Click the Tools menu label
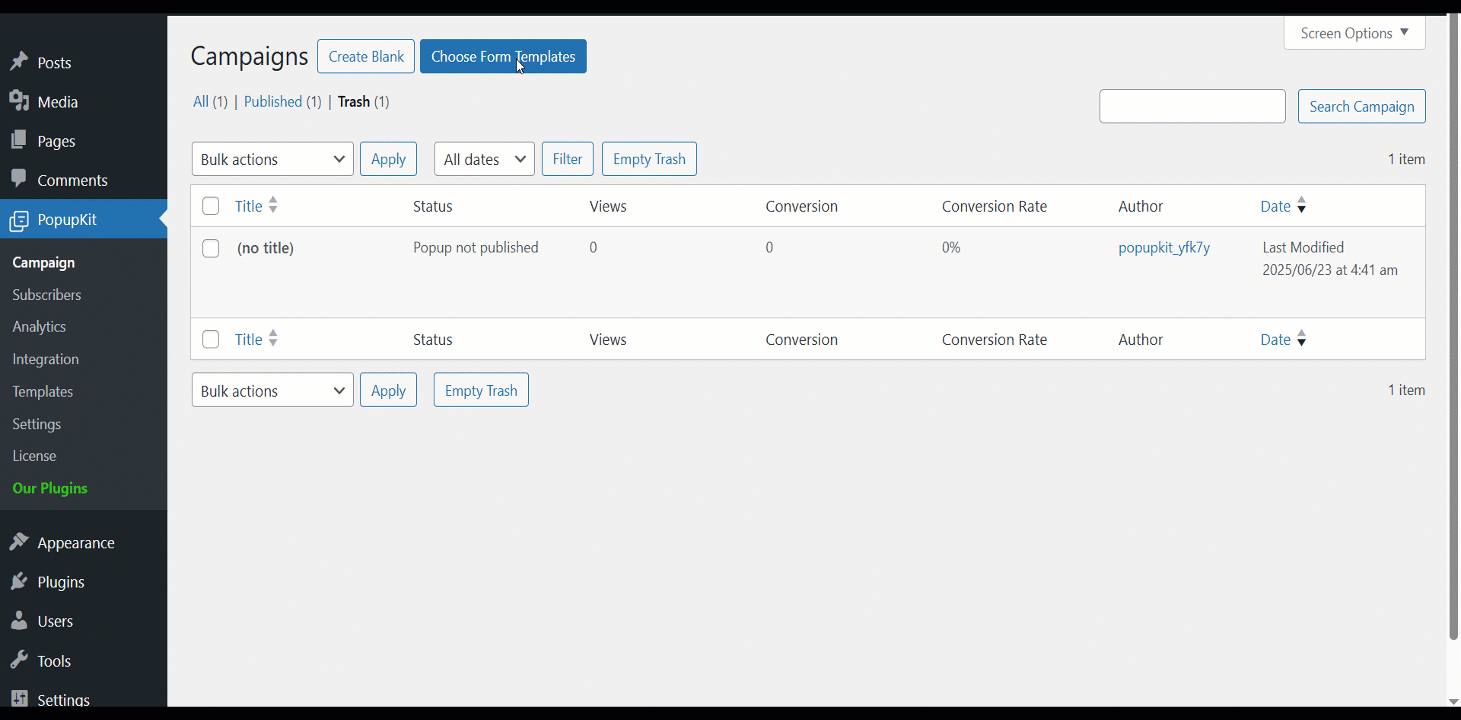Screen dimensions: 1461x720 pyautogui.click(x=54, y=661)
